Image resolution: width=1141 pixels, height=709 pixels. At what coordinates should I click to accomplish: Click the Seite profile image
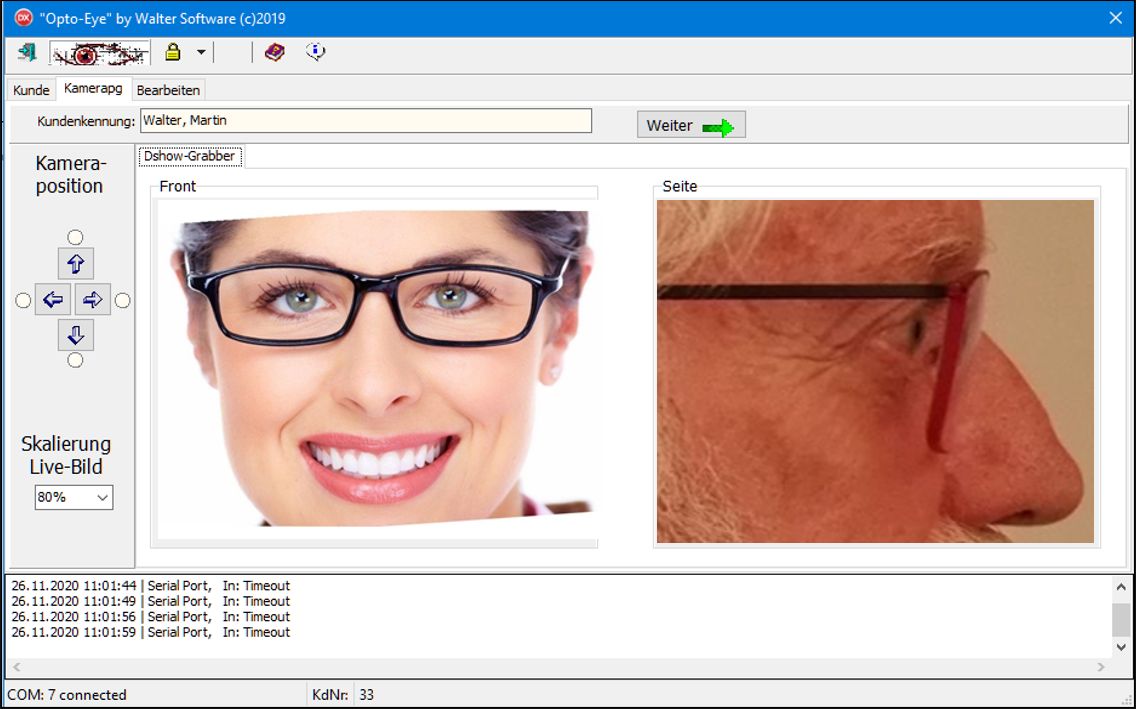pyautogui.click(x=875, y=371)
